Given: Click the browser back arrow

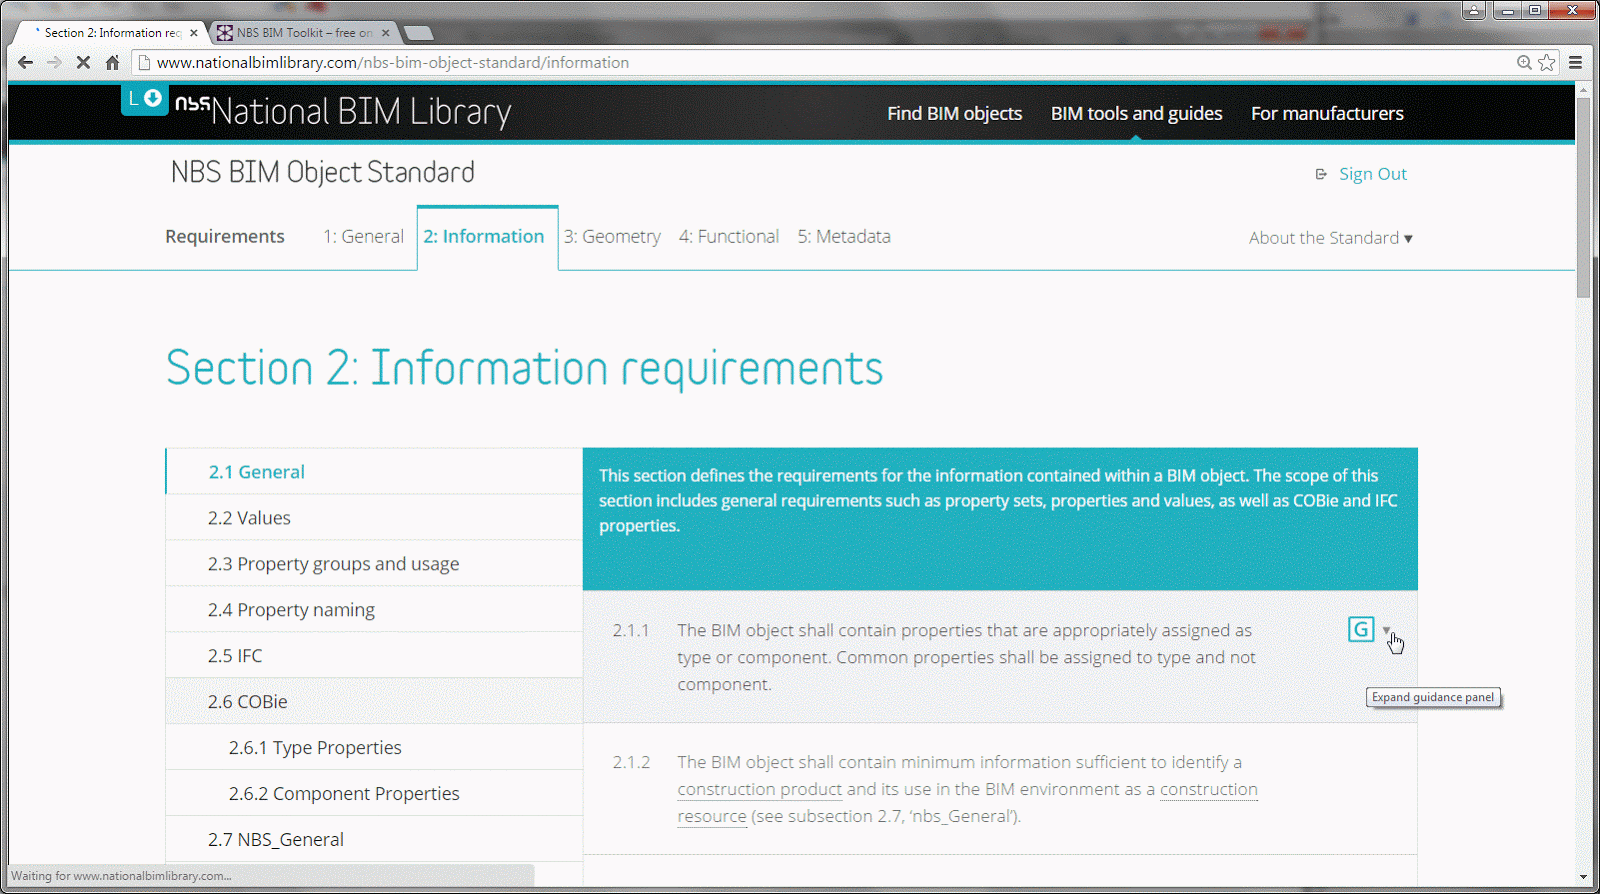Looking at the screenshot, I should tap(26, 62).
